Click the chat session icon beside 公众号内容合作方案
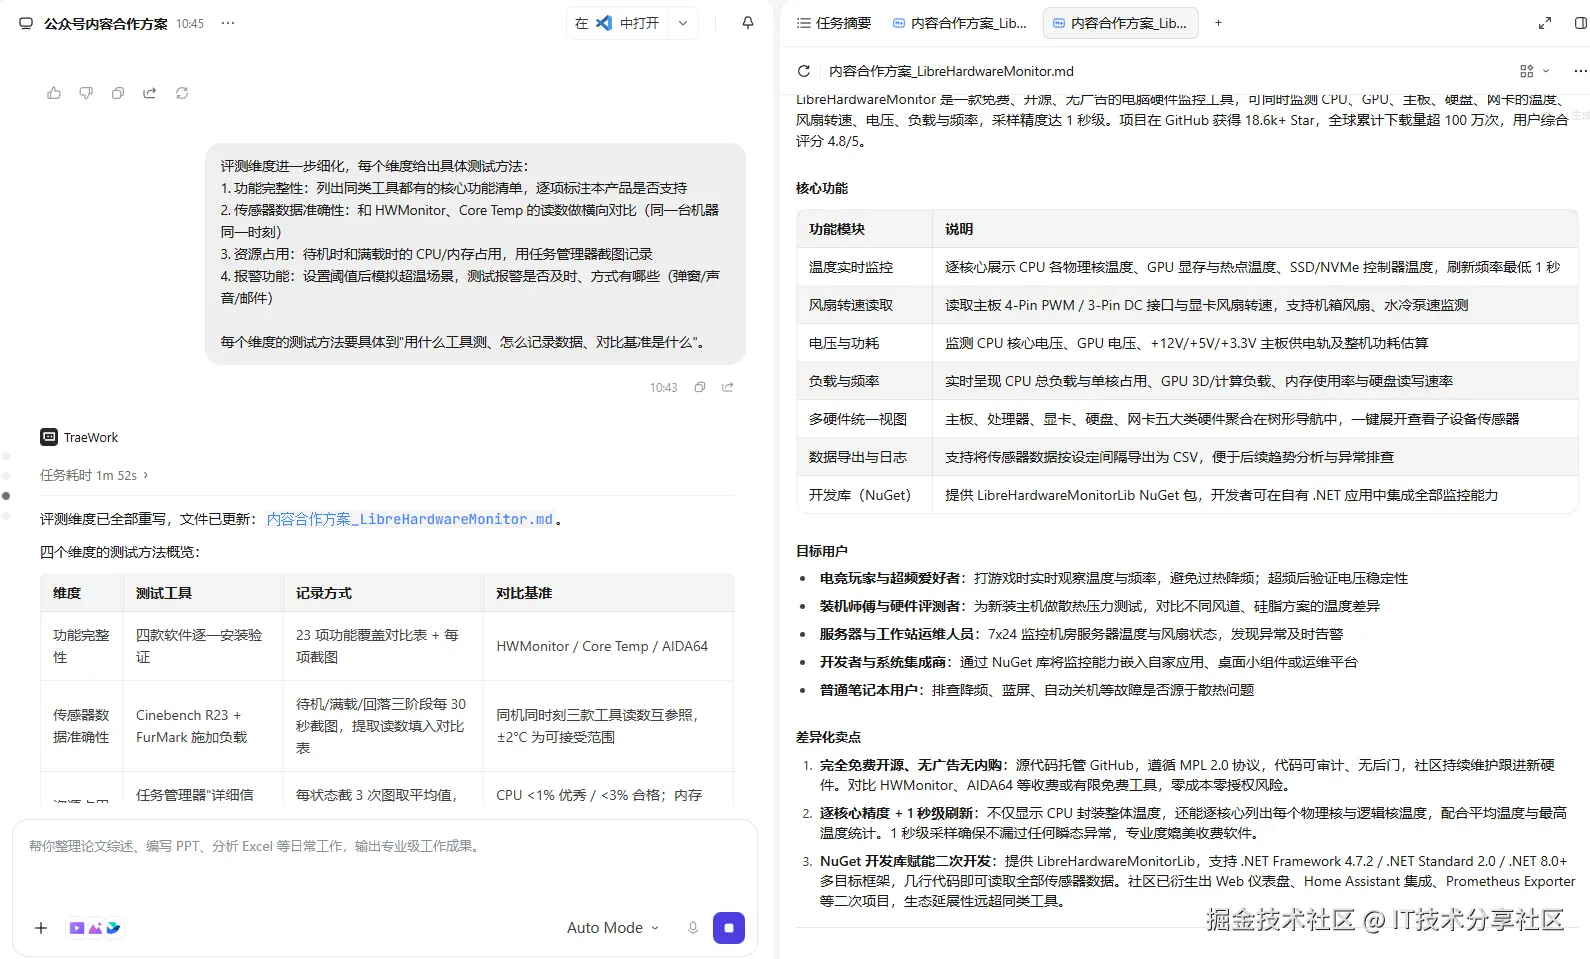The width and height of the screenshot is (1590, 959). click(x=26, y=23)
